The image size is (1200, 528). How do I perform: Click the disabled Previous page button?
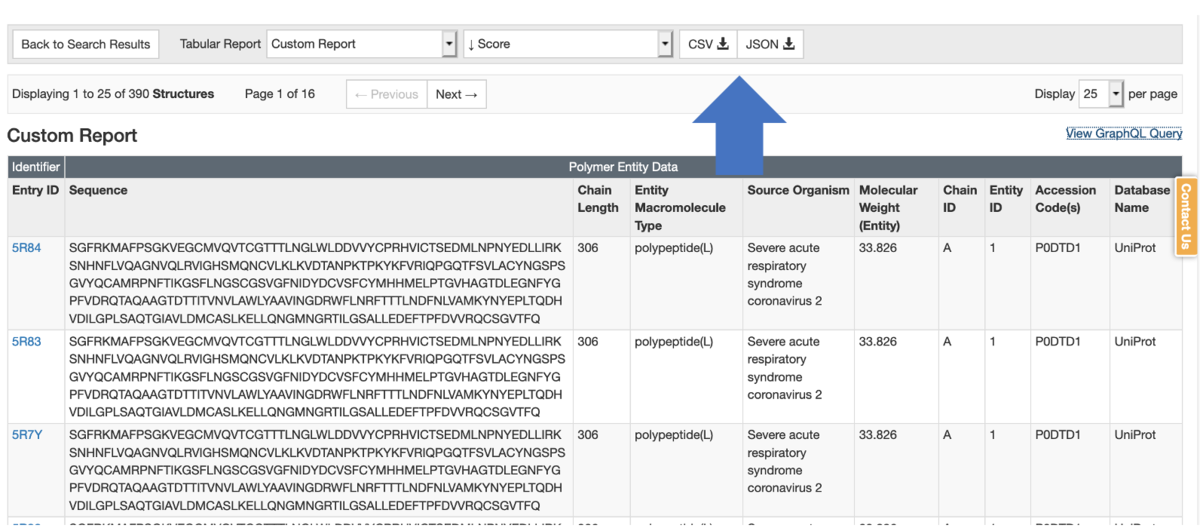386,94
